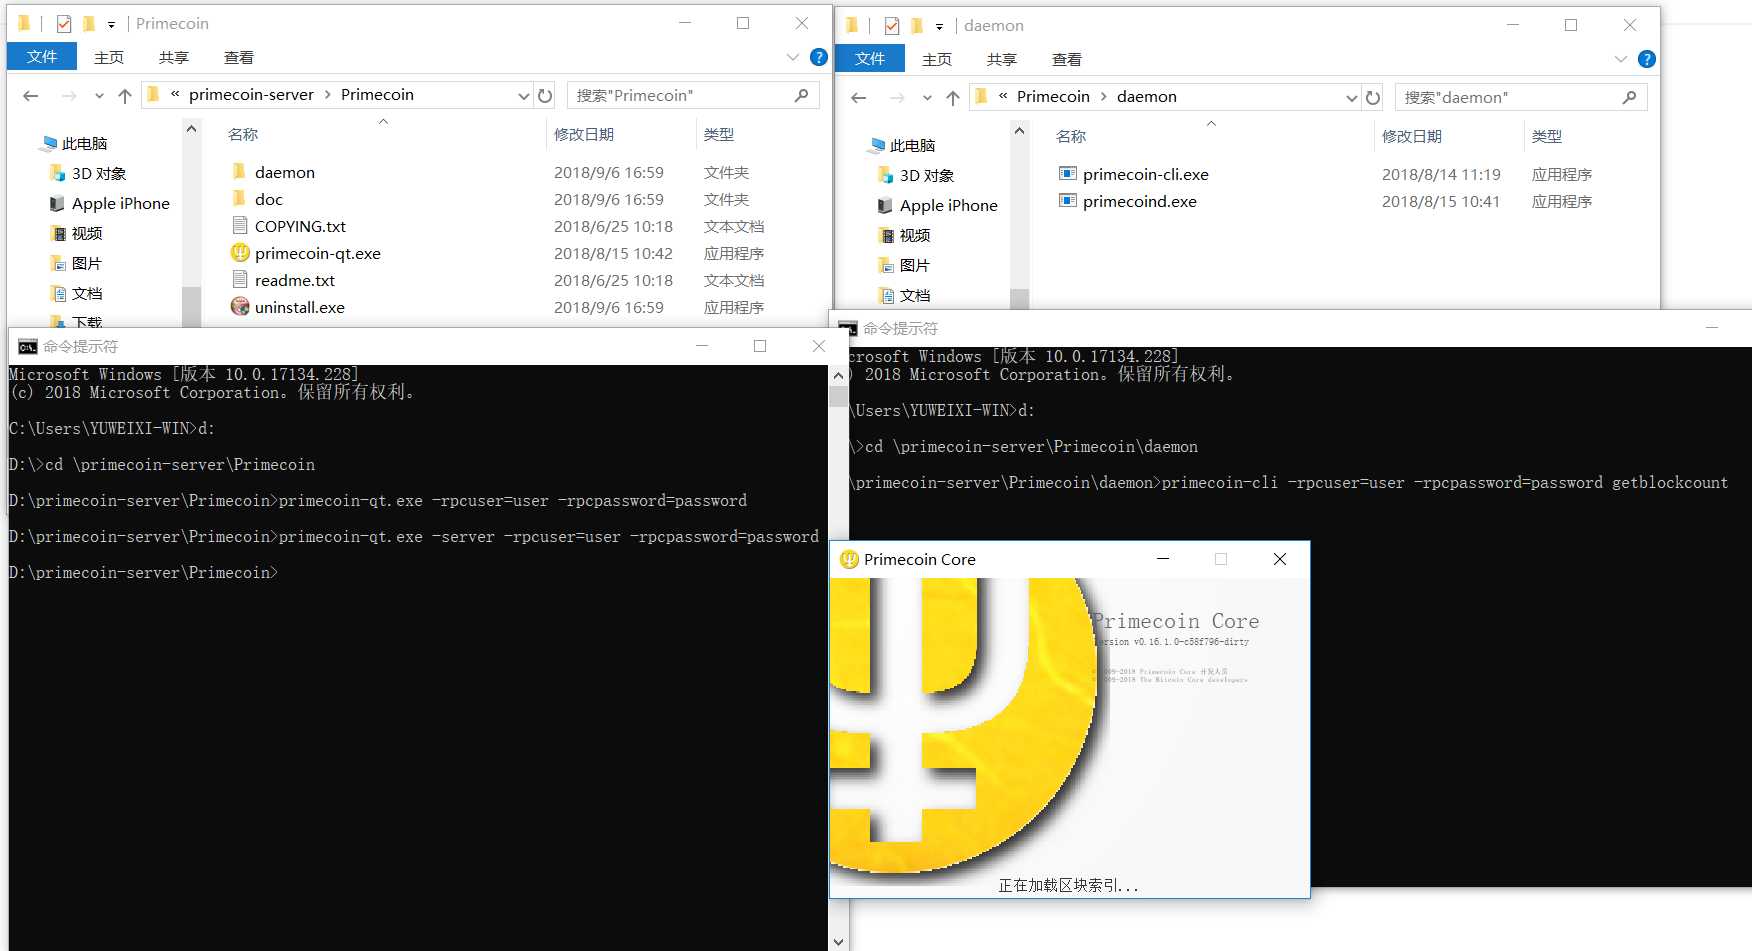Viewport: 1752px width, 951px height.
Task: Click Back arrow in daemon explorer window
Action: 859,98
